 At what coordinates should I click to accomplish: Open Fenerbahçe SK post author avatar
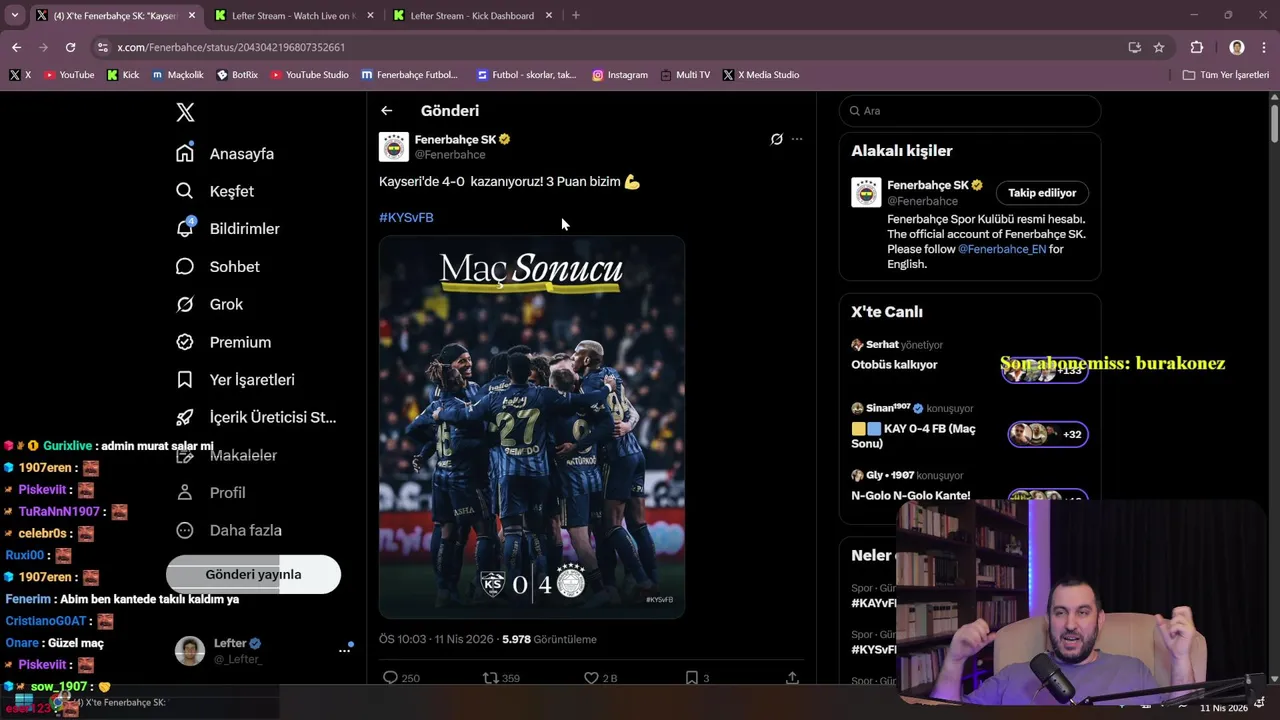(394, 147)
